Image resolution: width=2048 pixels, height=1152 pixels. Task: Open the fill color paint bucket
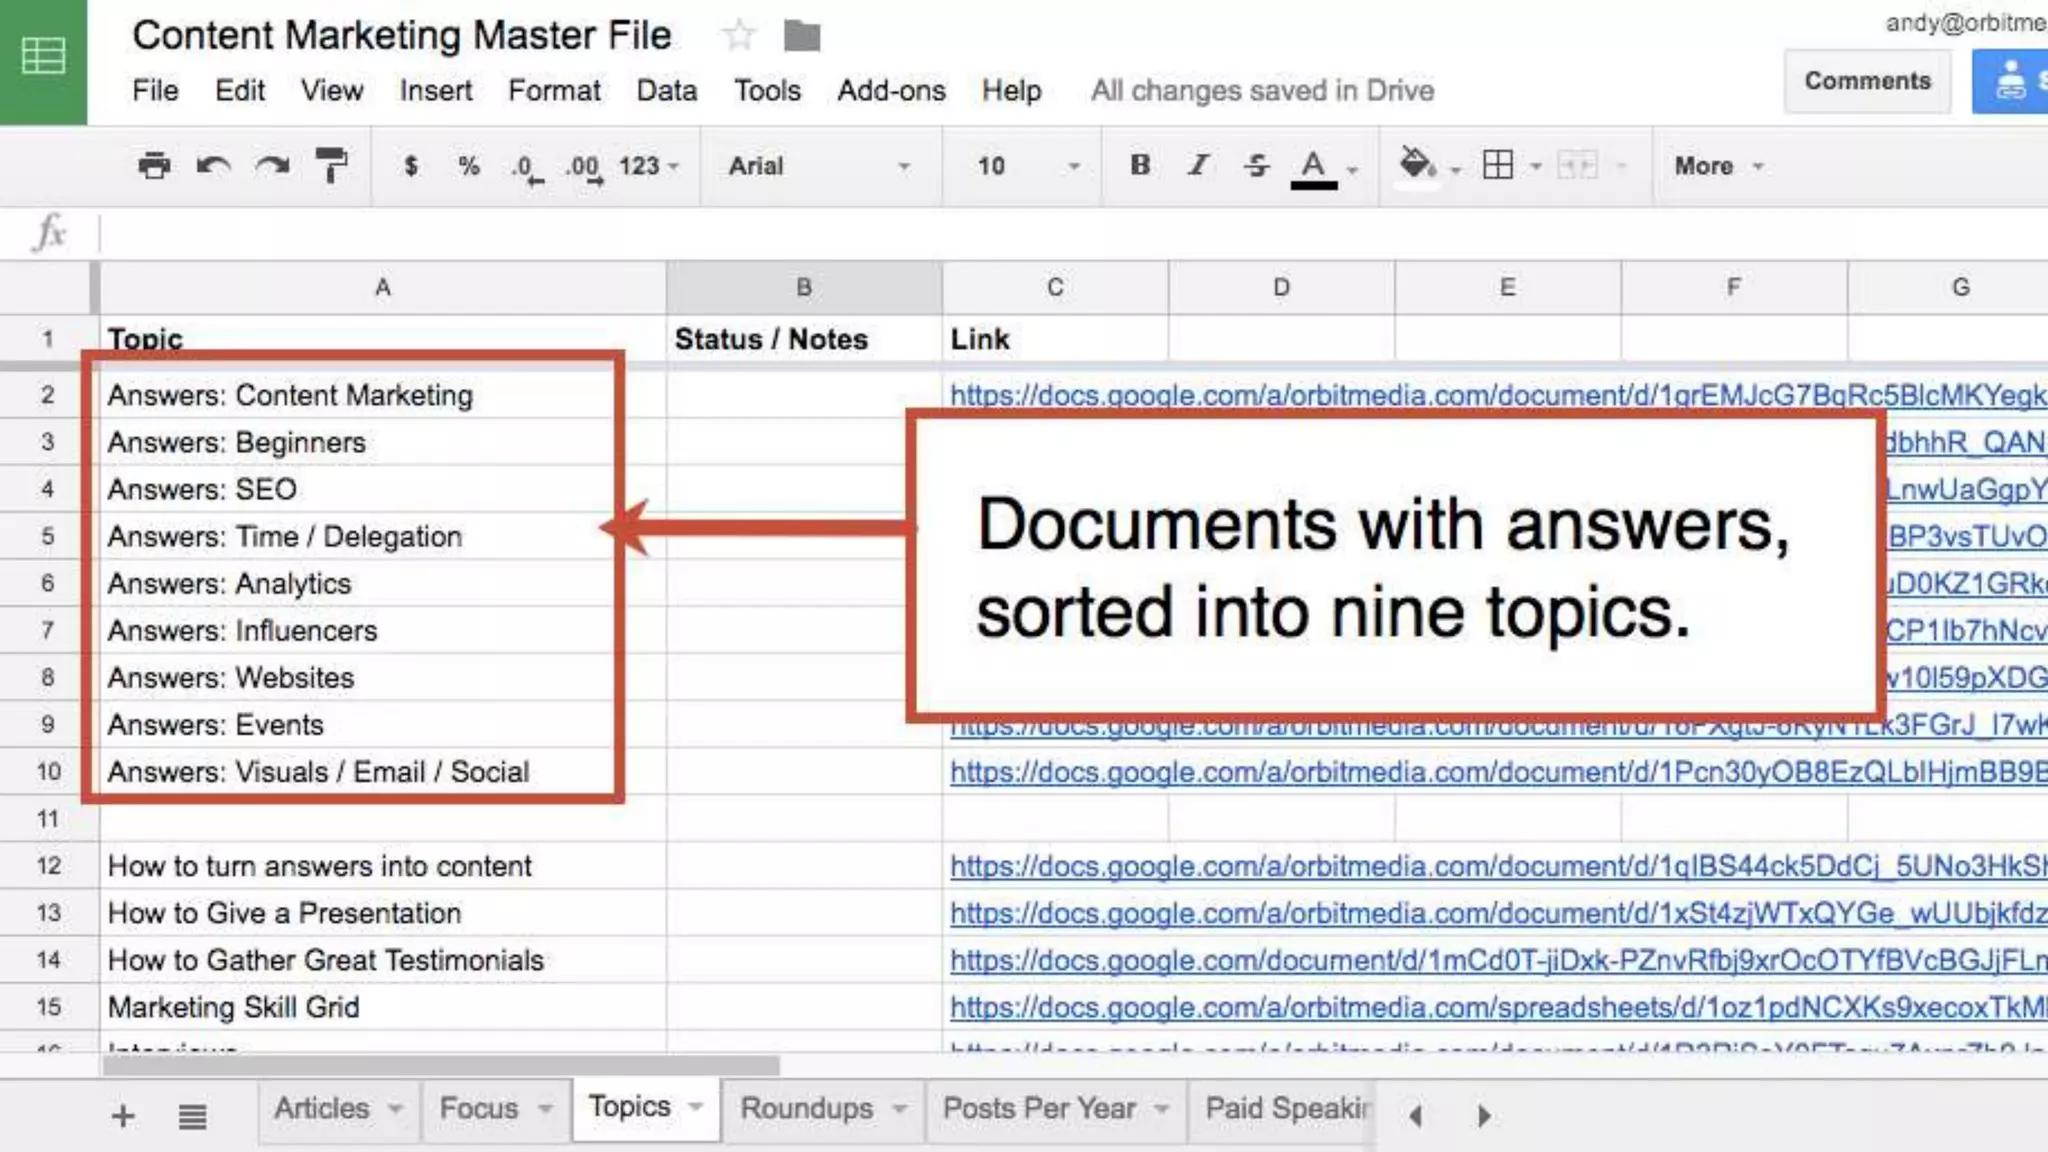1416,165
